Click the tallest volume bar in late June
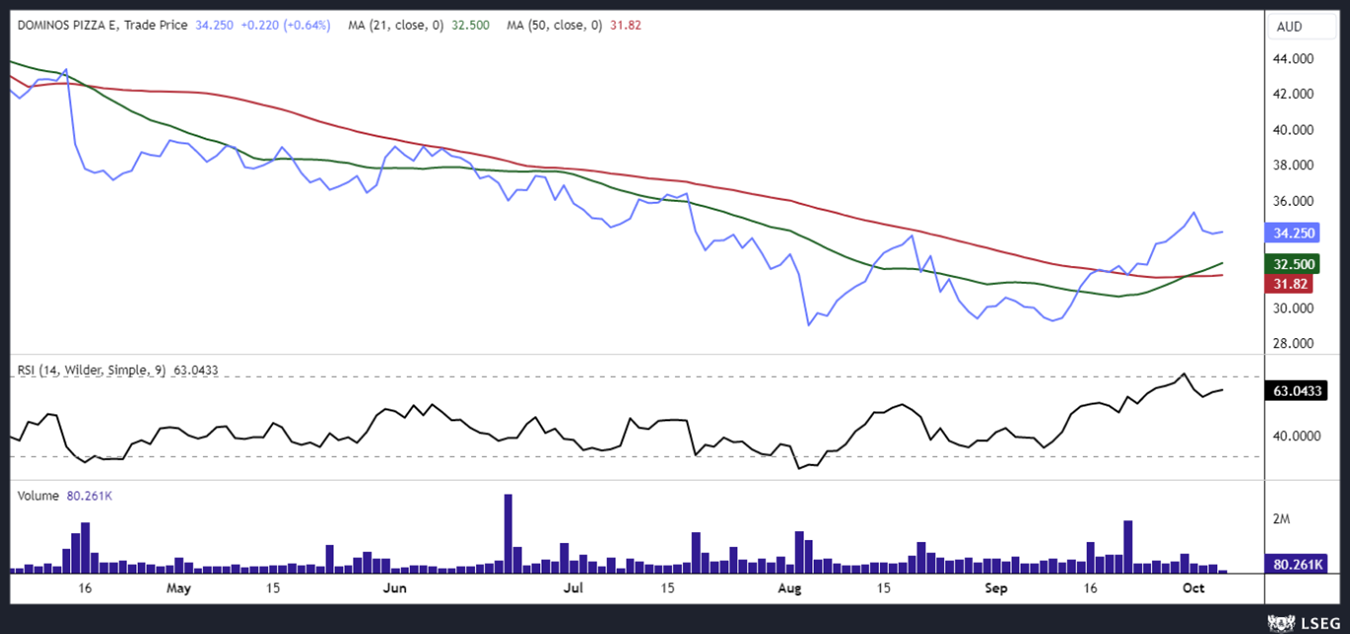 pyautogui.click(x=508, y=533)
